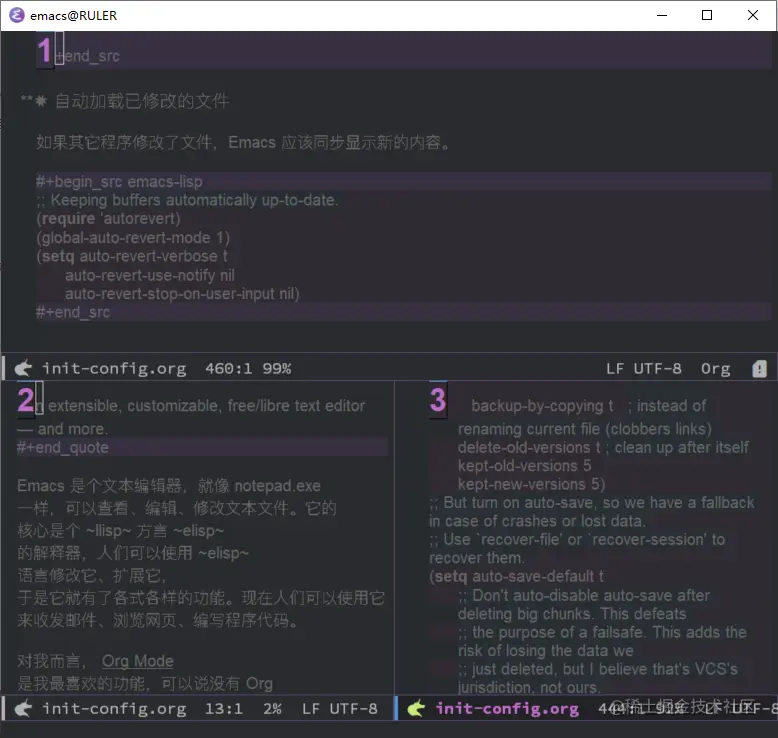The width and height of the screenshot is (778, 738).
Task: Click LF UTF-8 encoding next to Org
Action: (x=644, y=369)
